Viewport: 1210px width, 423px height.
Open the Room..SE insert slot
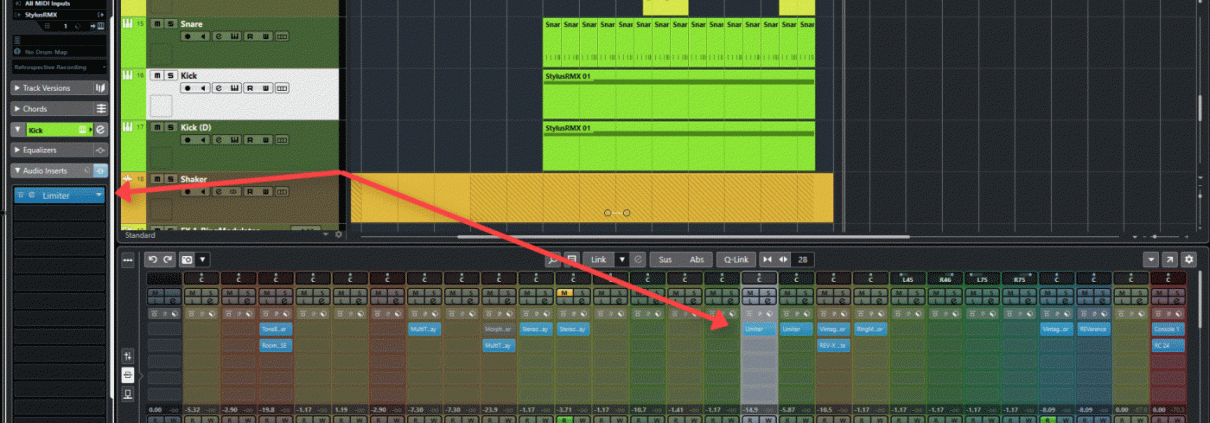276,345
